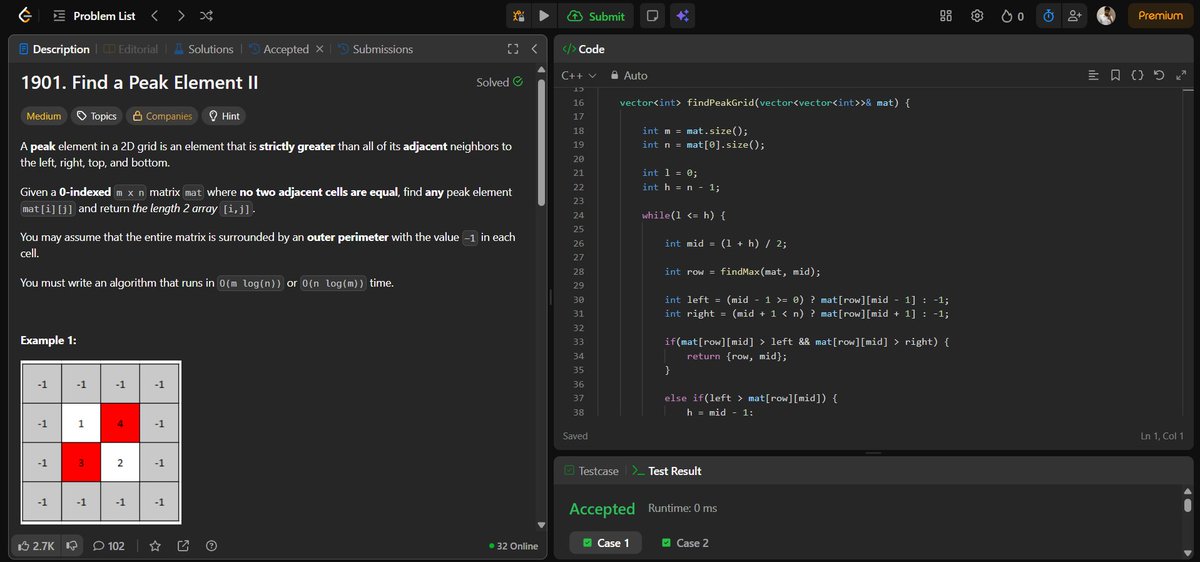Toggle the Auto mode lock
This screenshot has width=1200, height=562.
click(x=629, y=75)
